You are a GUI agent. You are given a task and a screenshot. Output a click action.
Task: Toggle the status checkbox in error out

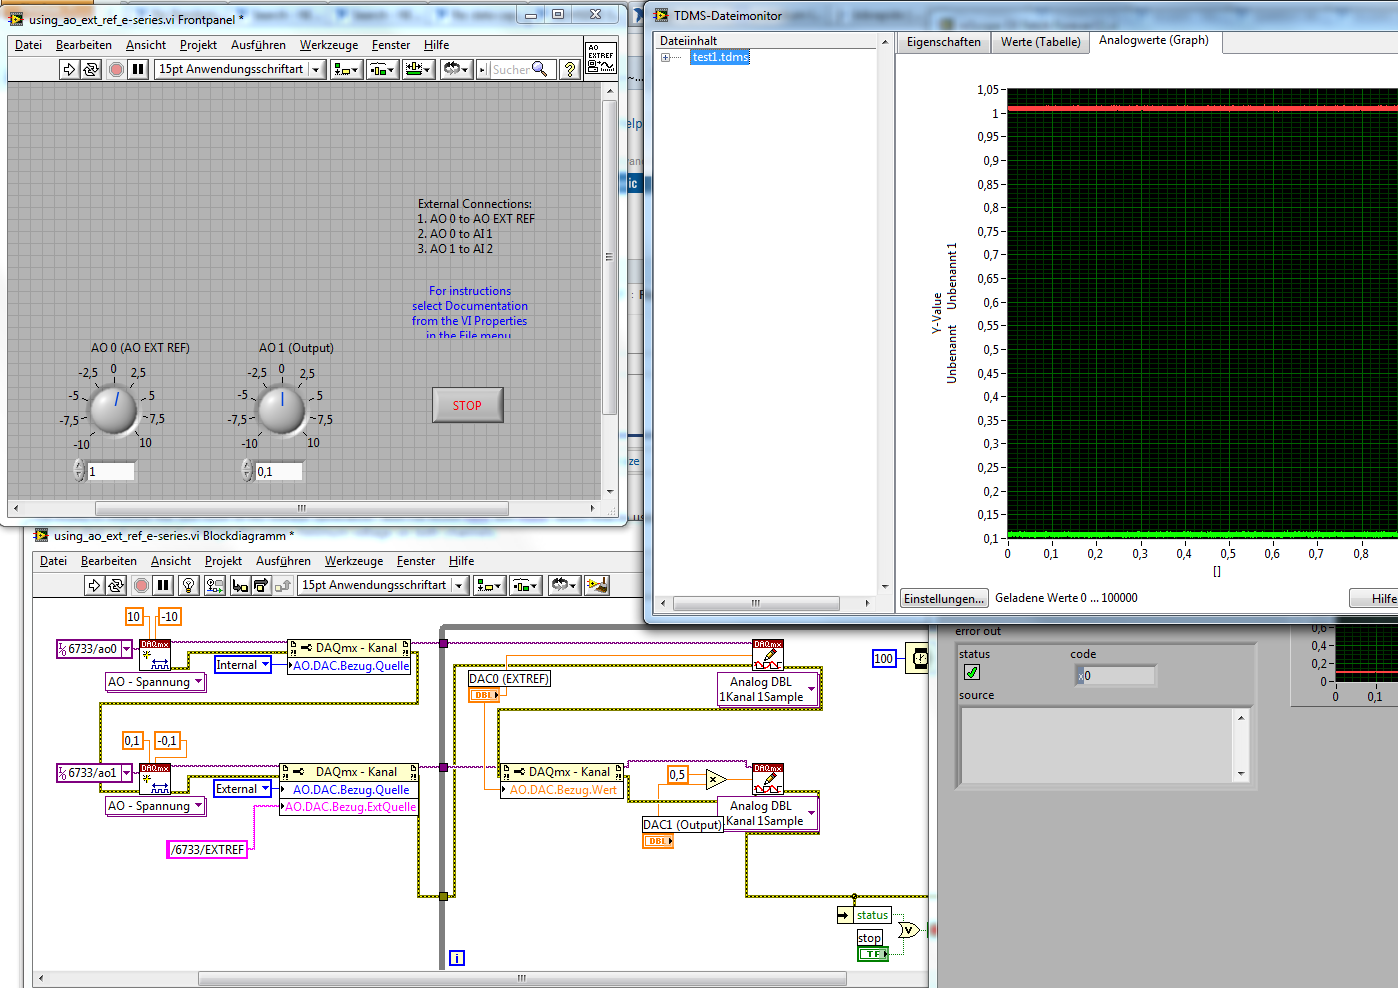[x=971, y=672]
